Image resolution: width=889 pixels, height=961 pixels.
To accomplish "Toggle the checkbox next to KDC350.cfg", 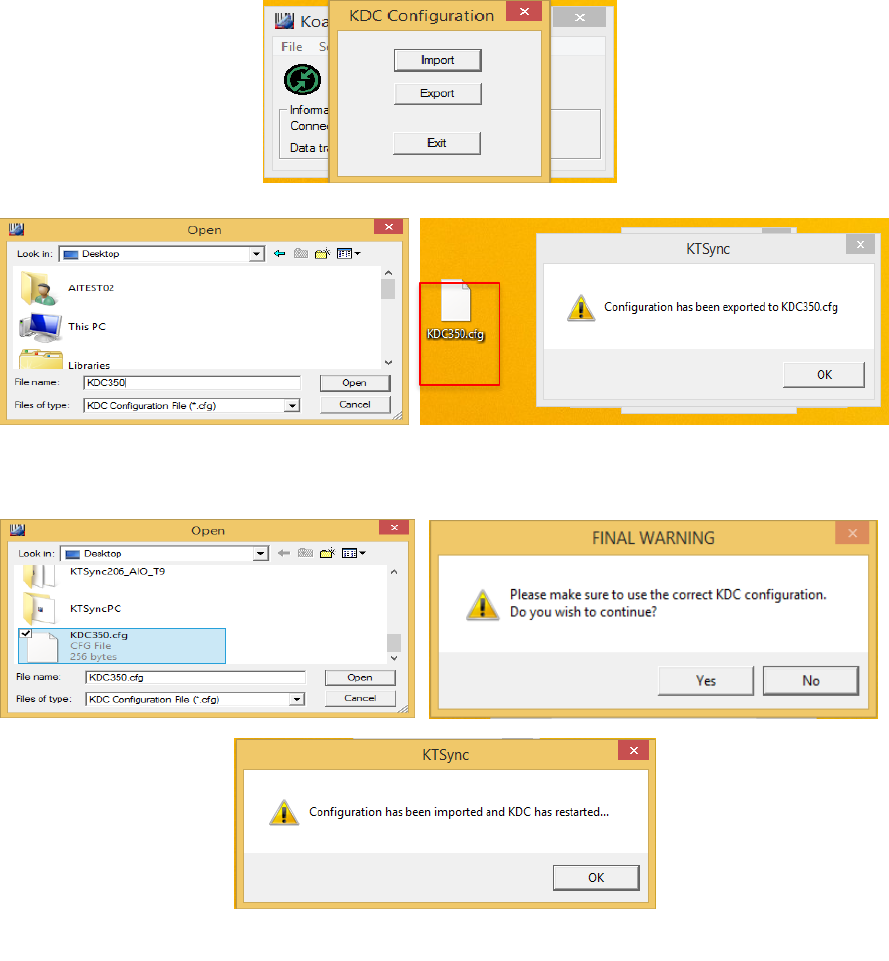I will click(x=26, y=634).
